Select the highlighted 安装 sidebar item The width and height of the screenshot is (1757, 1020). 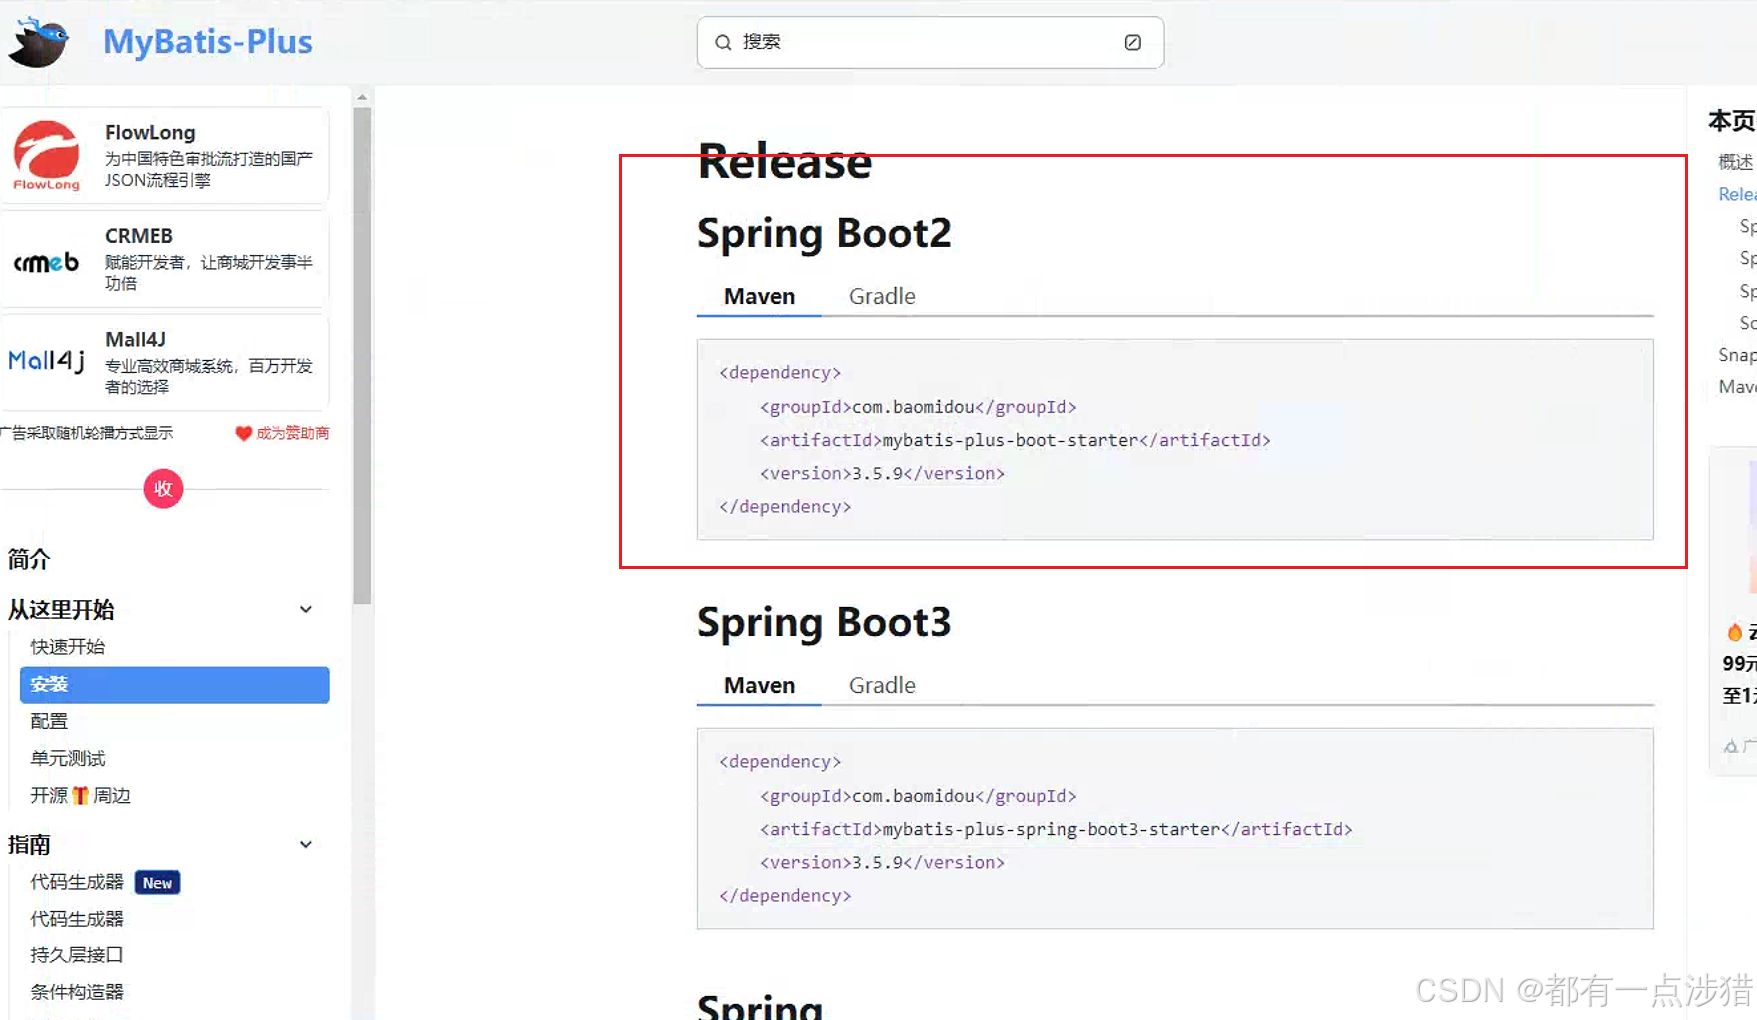(x=174, y=685)
